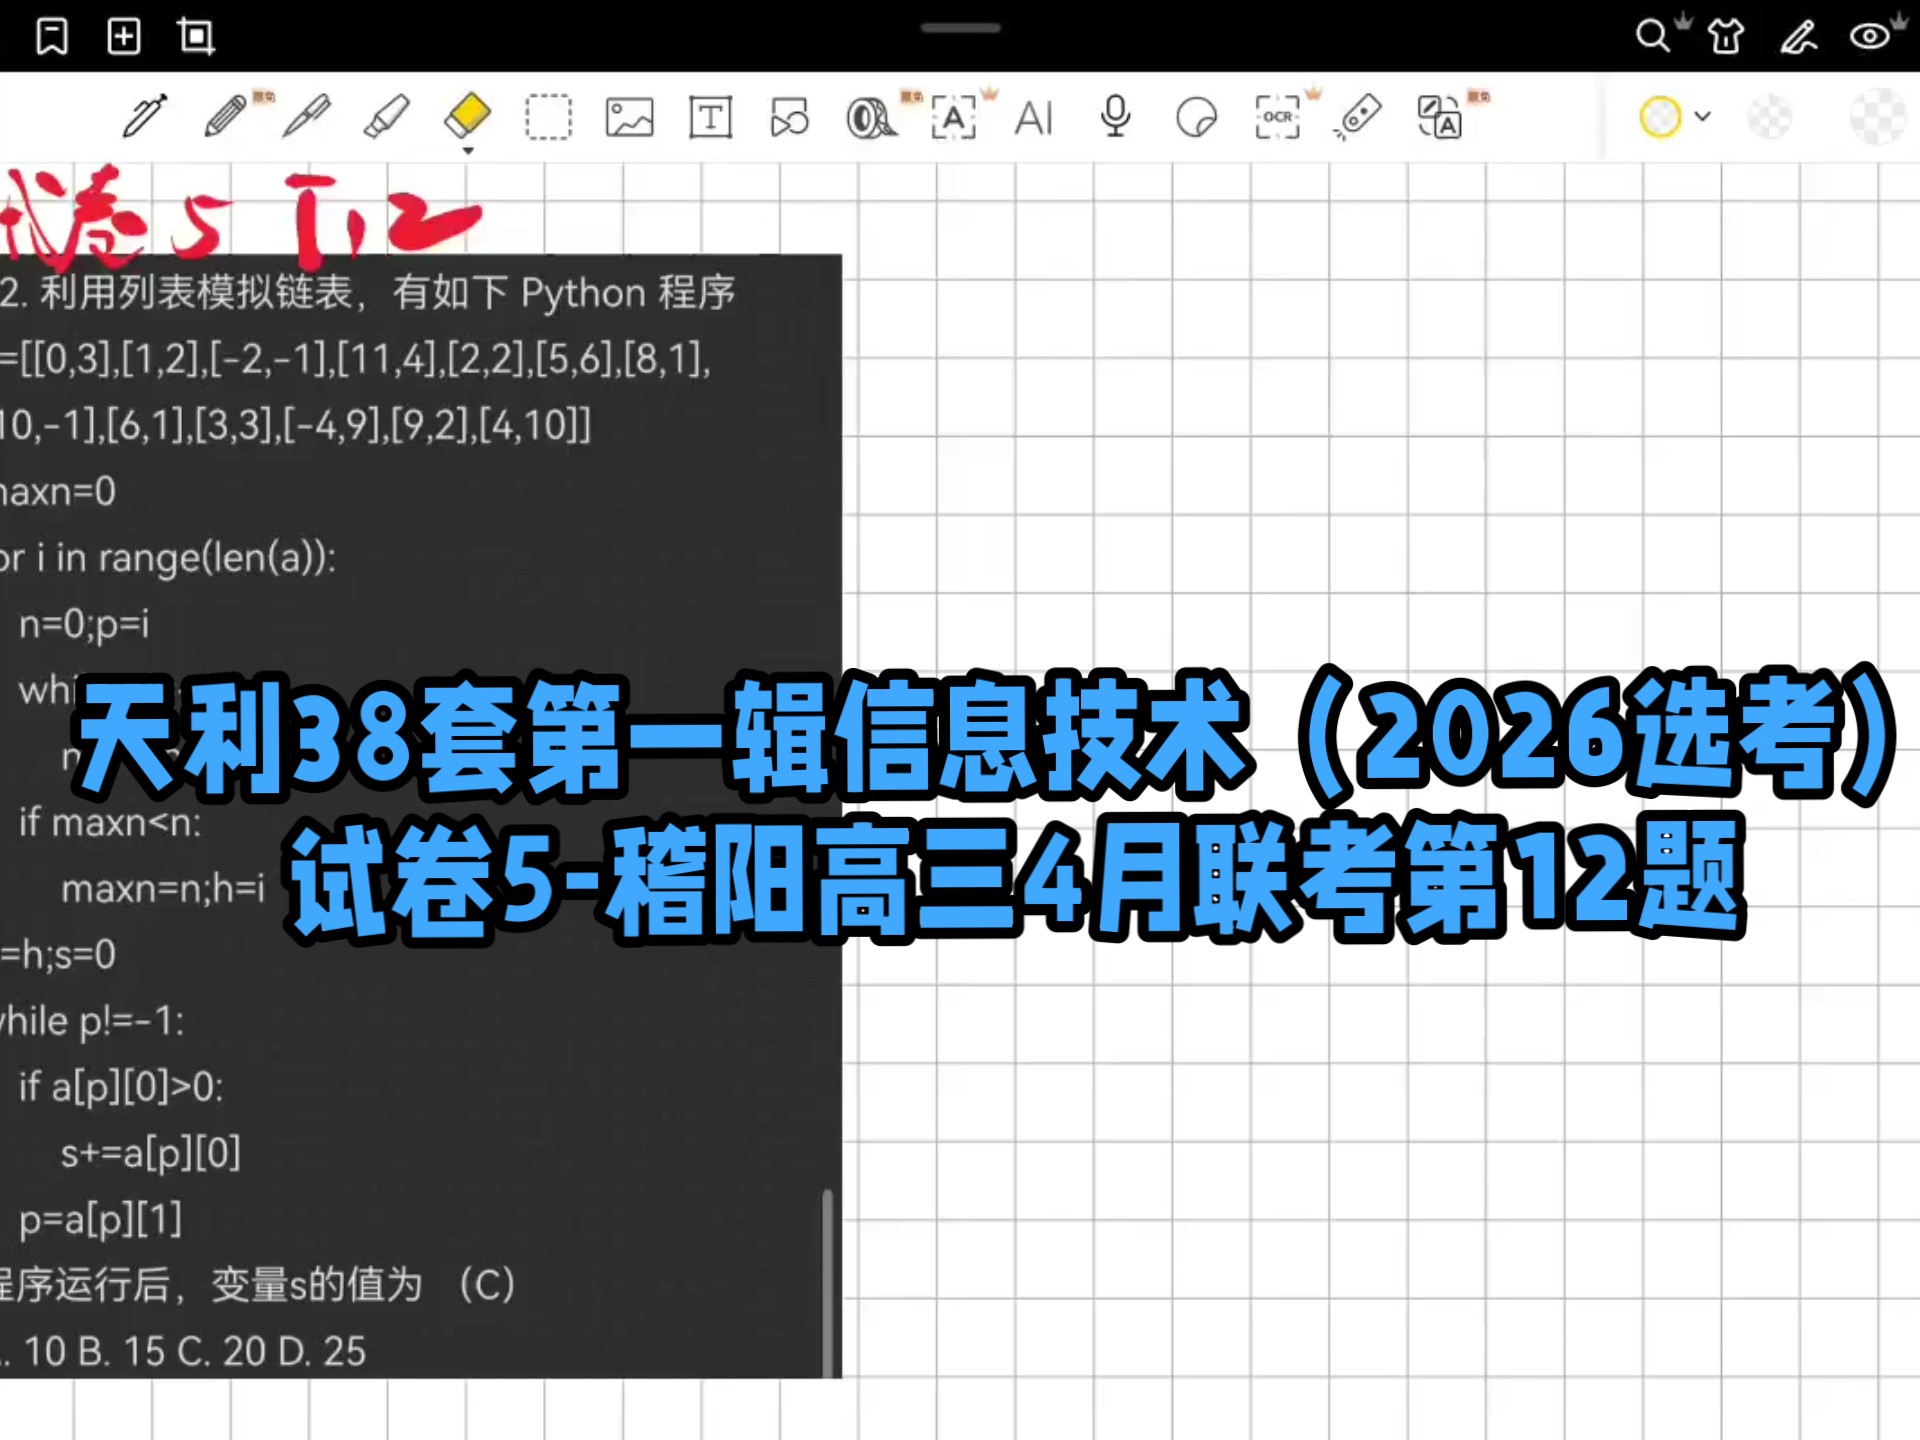Image resolution: width=1920 pixels, height=1440 pixels.
Task: Expand the color dropdown arrow
Action: pos(1703,117)
